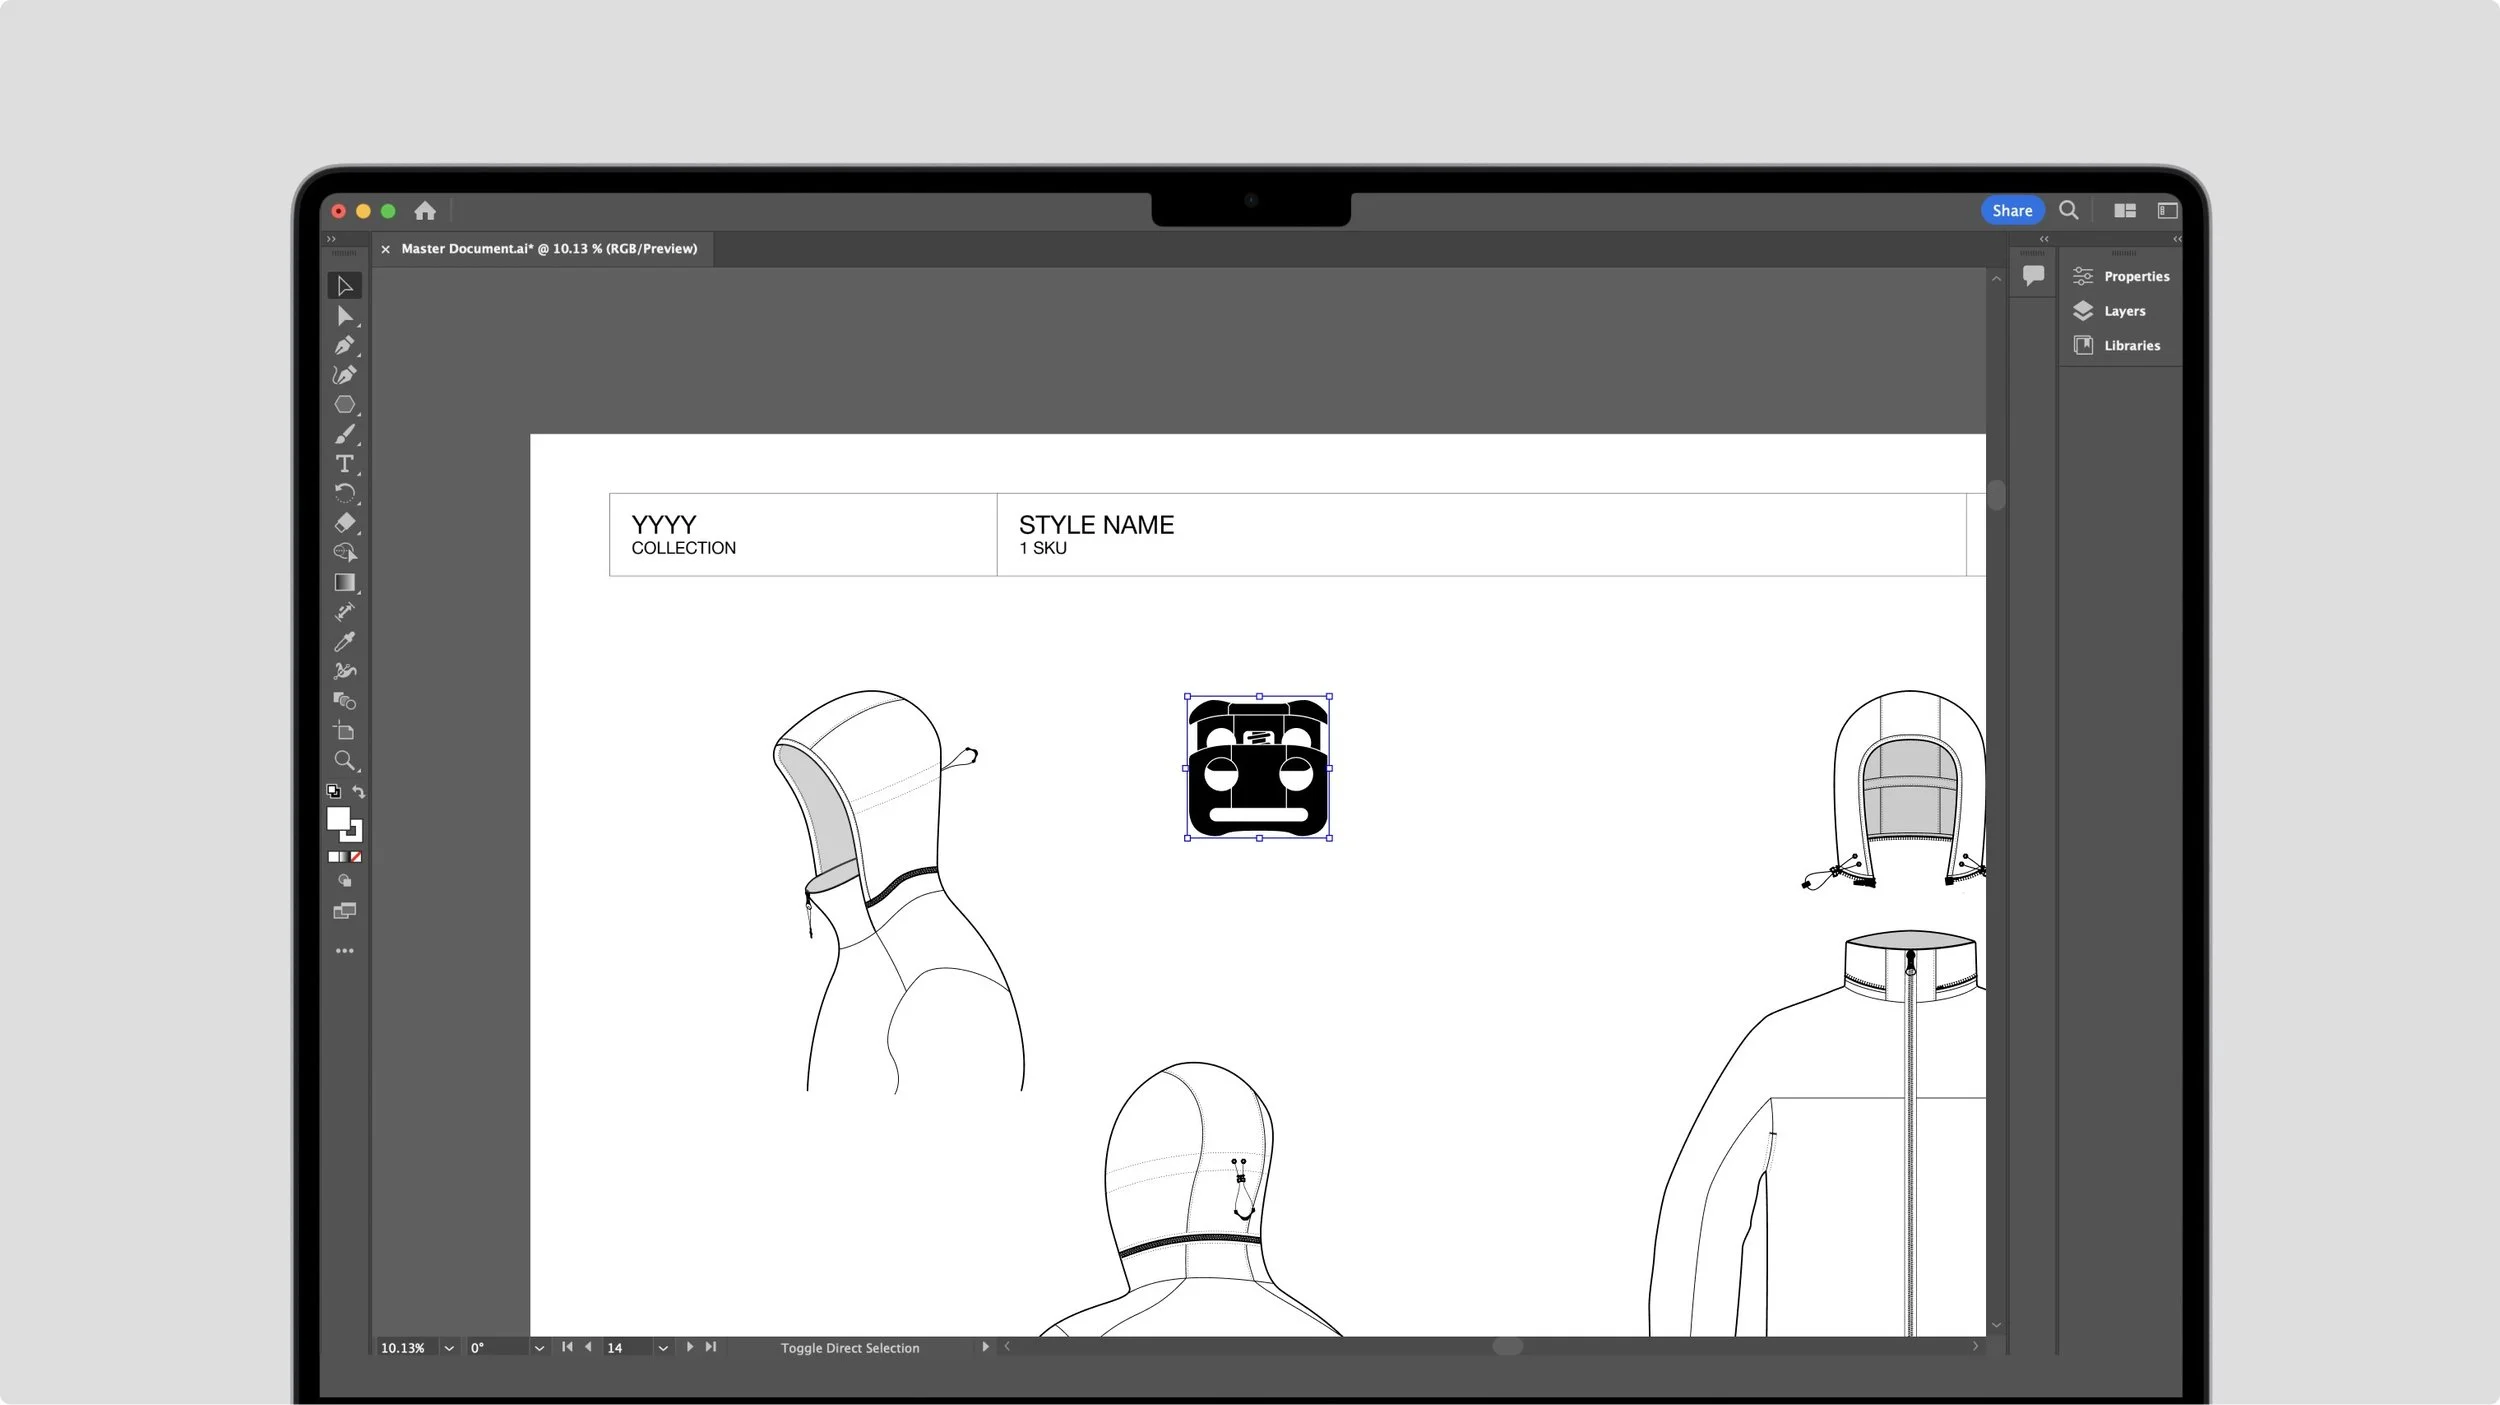
Task: Open the artboard number dropdown
Action: pos(662,1348)
